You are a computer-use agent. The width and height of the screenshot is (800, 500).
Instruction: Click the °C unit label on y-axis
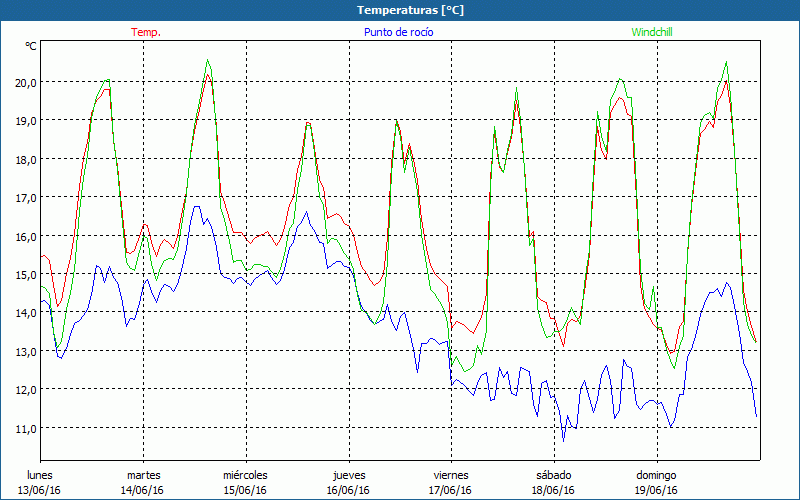(x=31, y=46)
